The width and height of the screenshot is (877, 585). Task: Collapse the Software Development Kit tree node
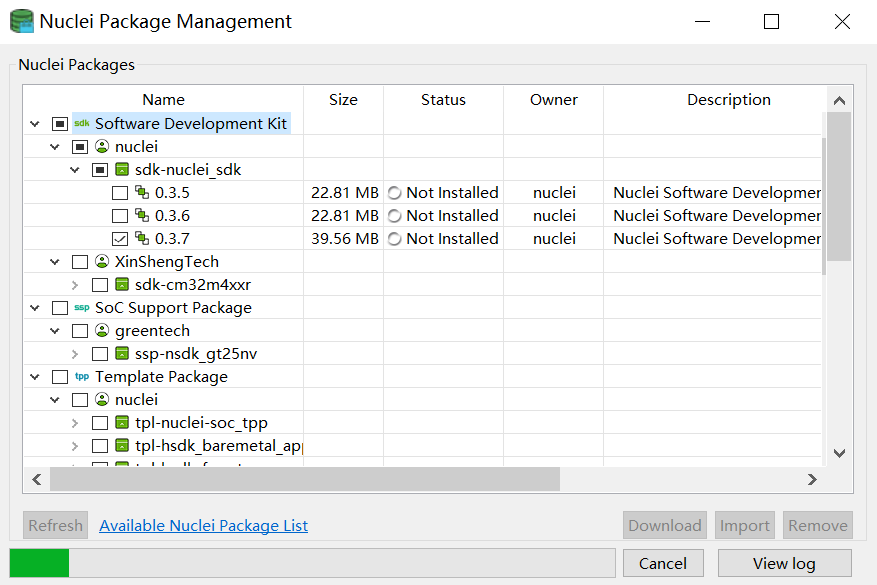click(x=35, y=124)
